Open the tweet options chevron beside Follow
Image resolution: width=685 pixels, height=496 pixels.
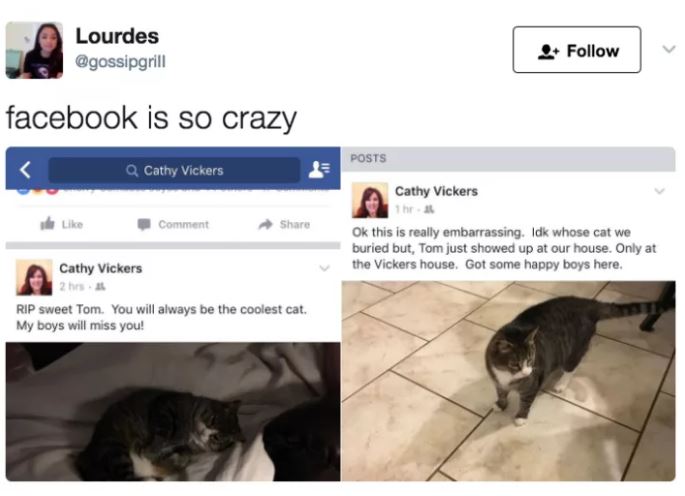click(669, 49)
